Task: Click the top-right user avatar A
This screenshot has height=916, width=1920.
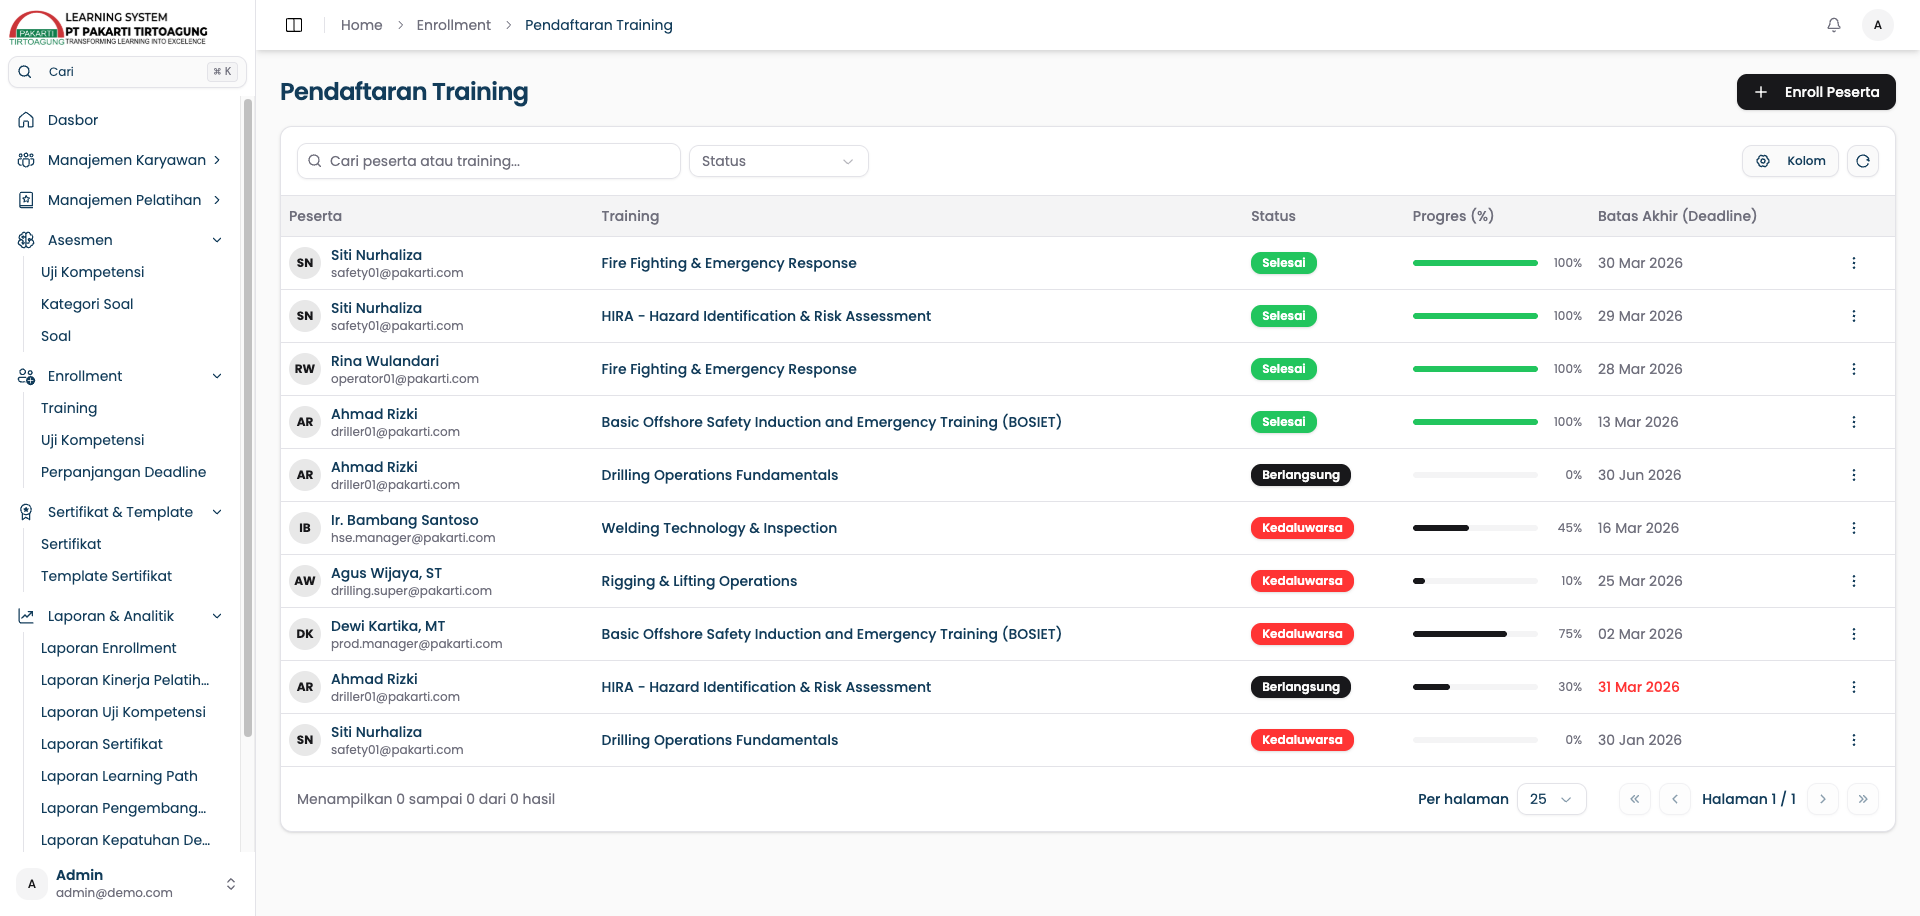Action: (x=1878, y=25)
